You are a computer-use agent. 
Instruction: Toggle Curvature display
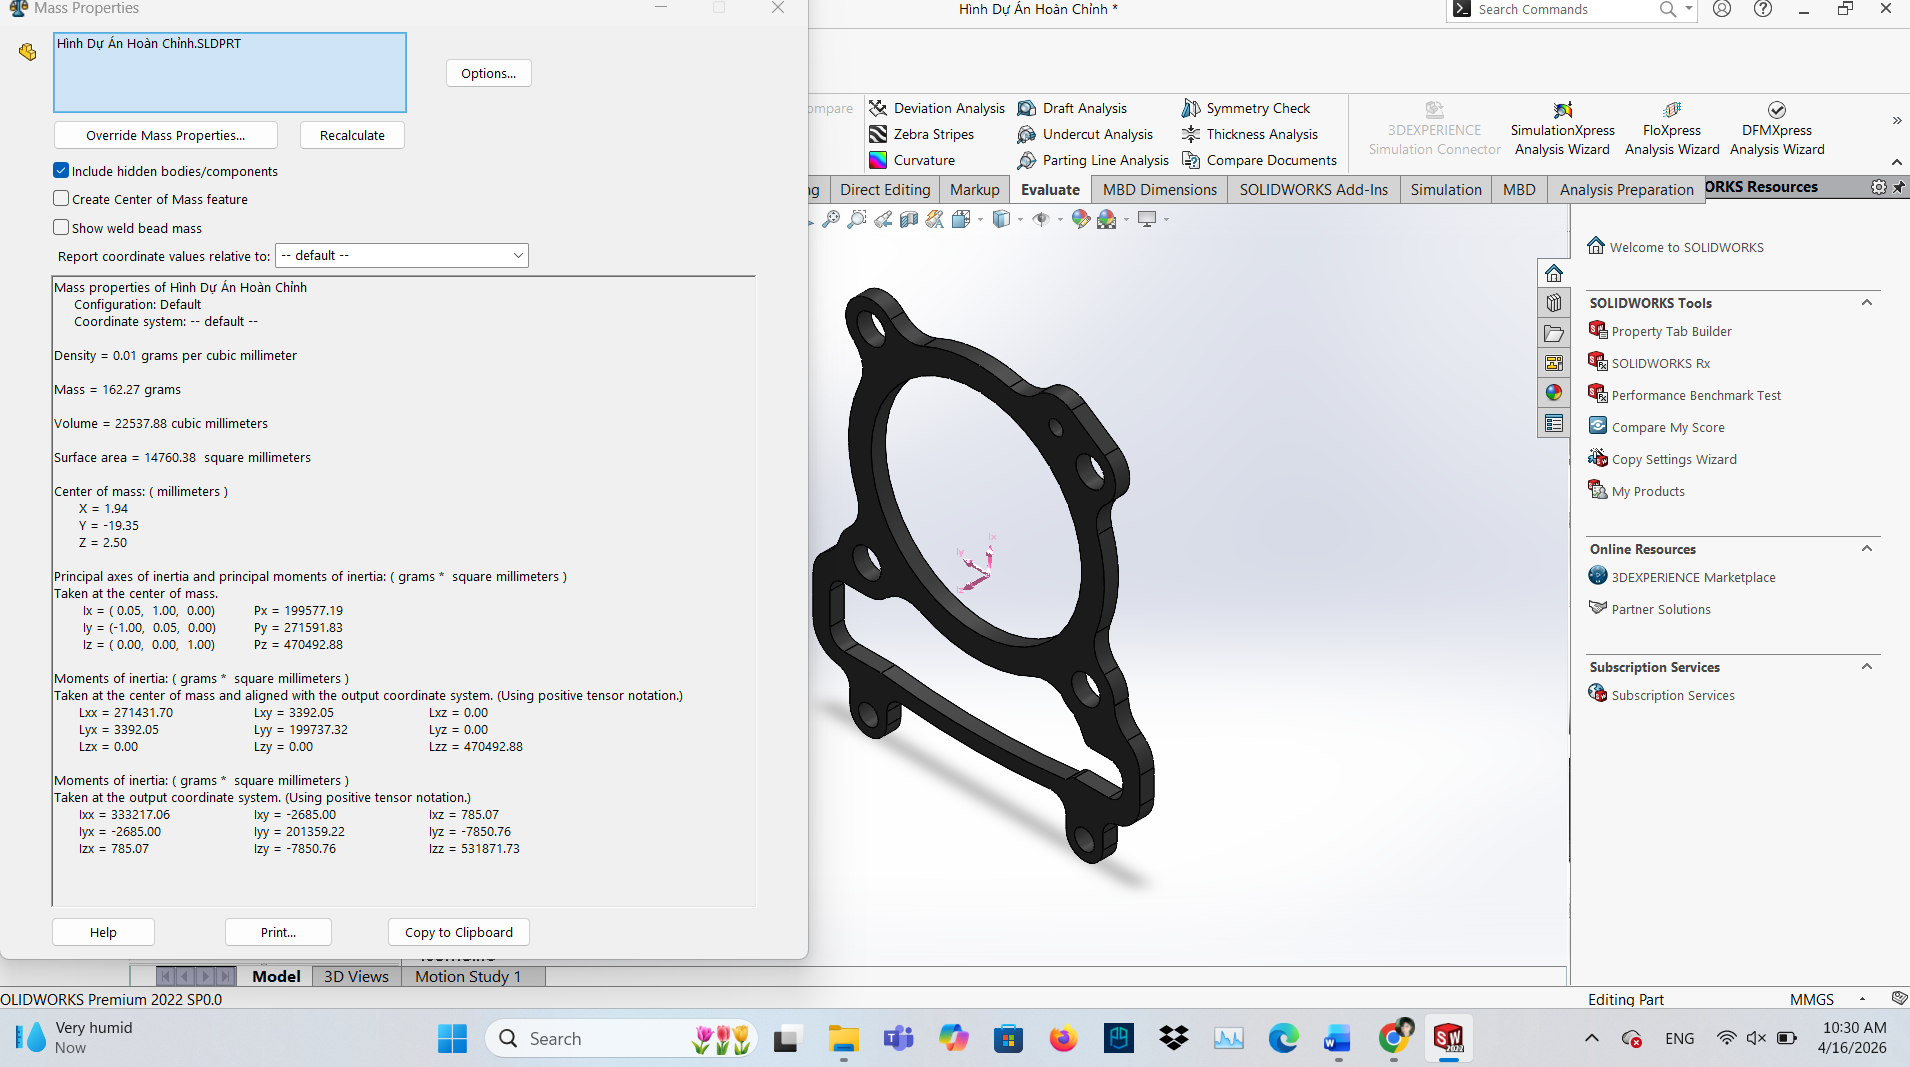pyautogui.click(x=912, y=160)
